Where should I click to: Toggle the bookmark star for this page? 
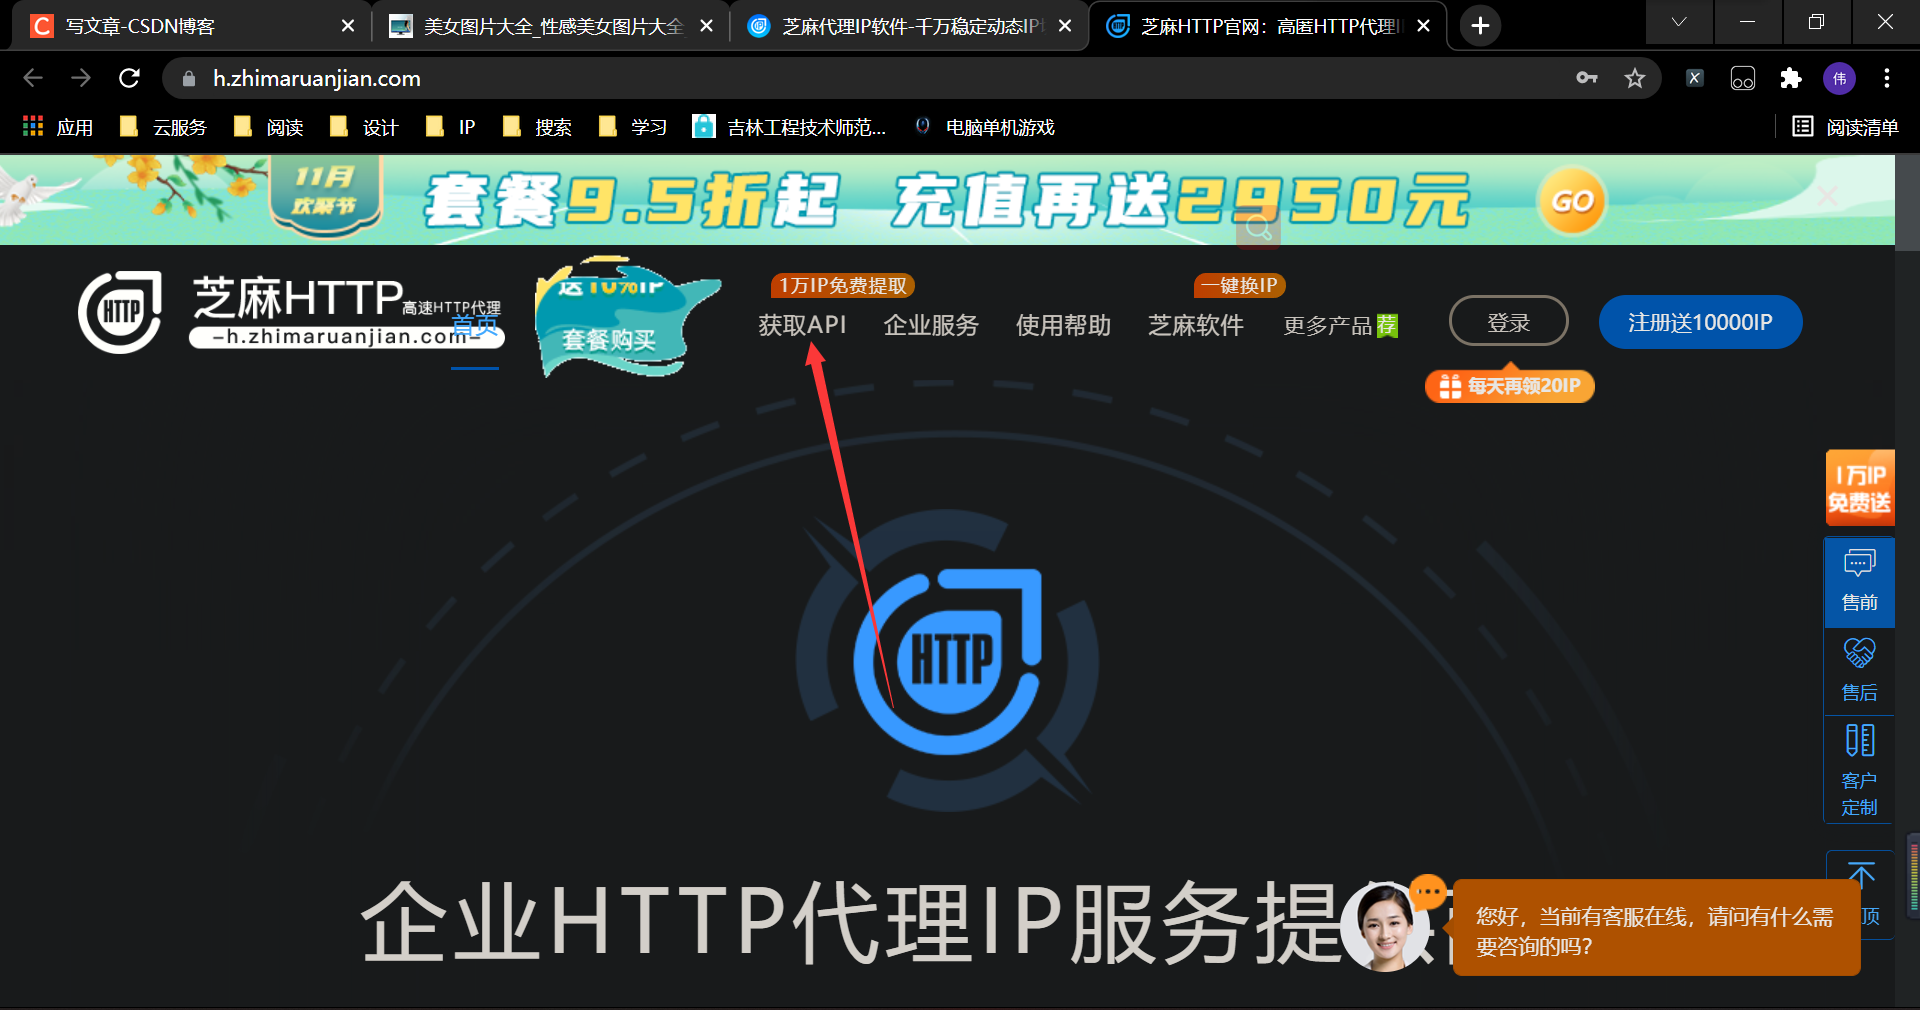coord(1636,78)
